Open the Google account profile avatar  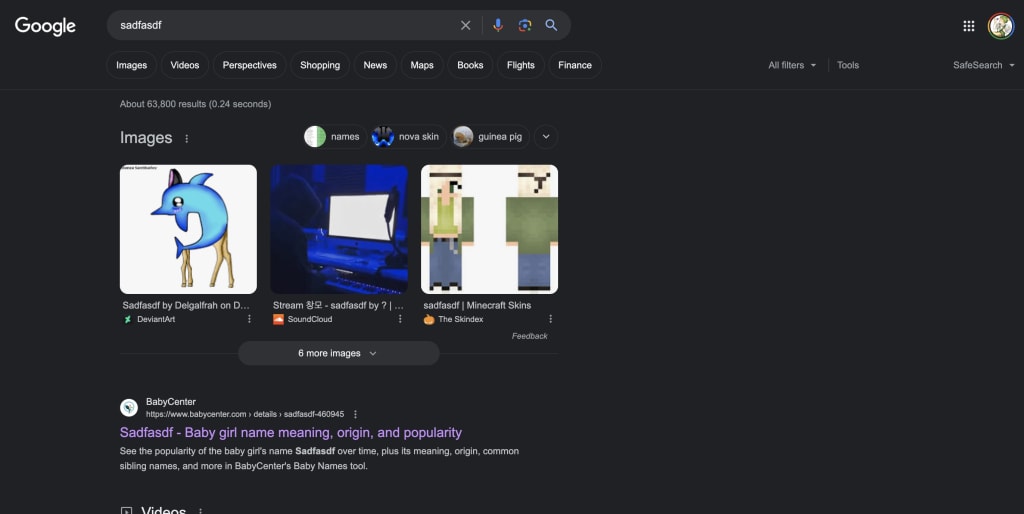1000,26
